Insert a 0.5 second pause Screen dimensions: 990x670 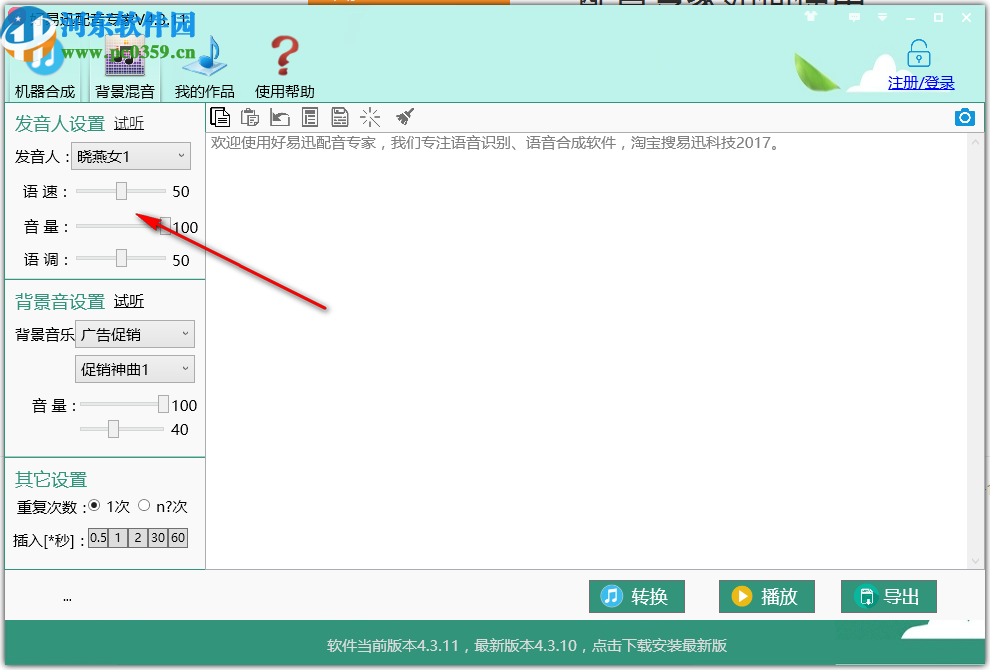pos(98,538)
